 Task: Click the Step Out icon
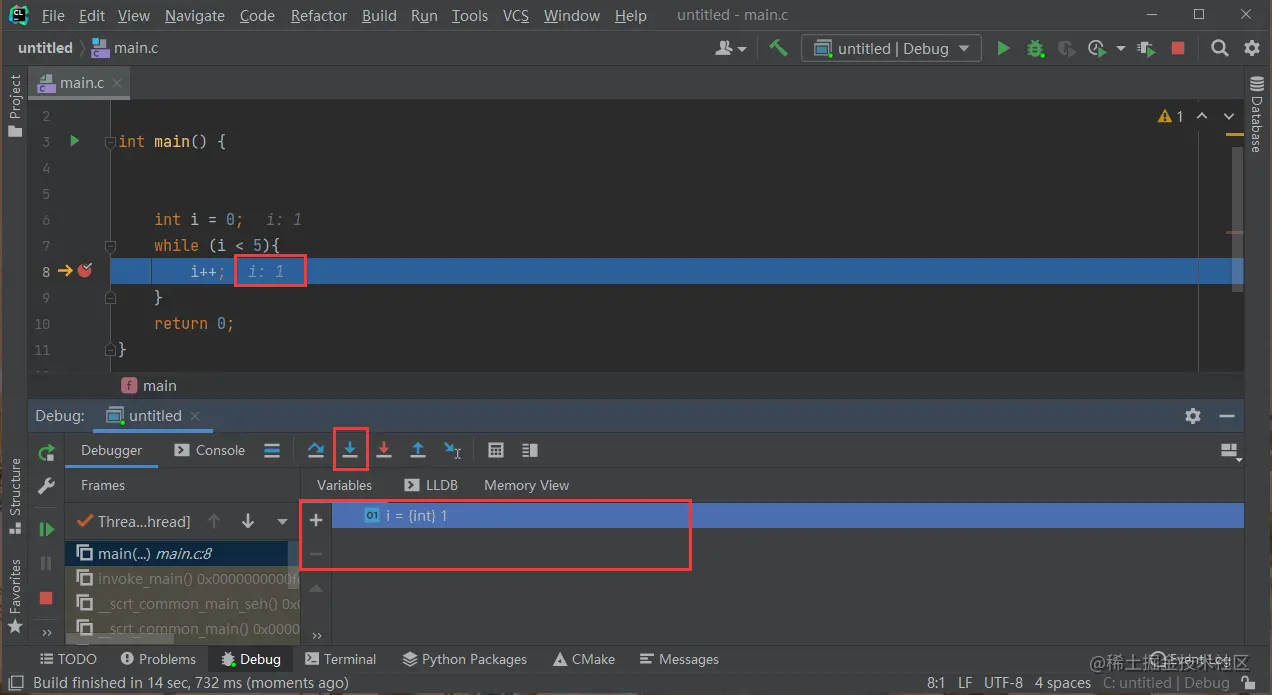click(x=418, y=450)
